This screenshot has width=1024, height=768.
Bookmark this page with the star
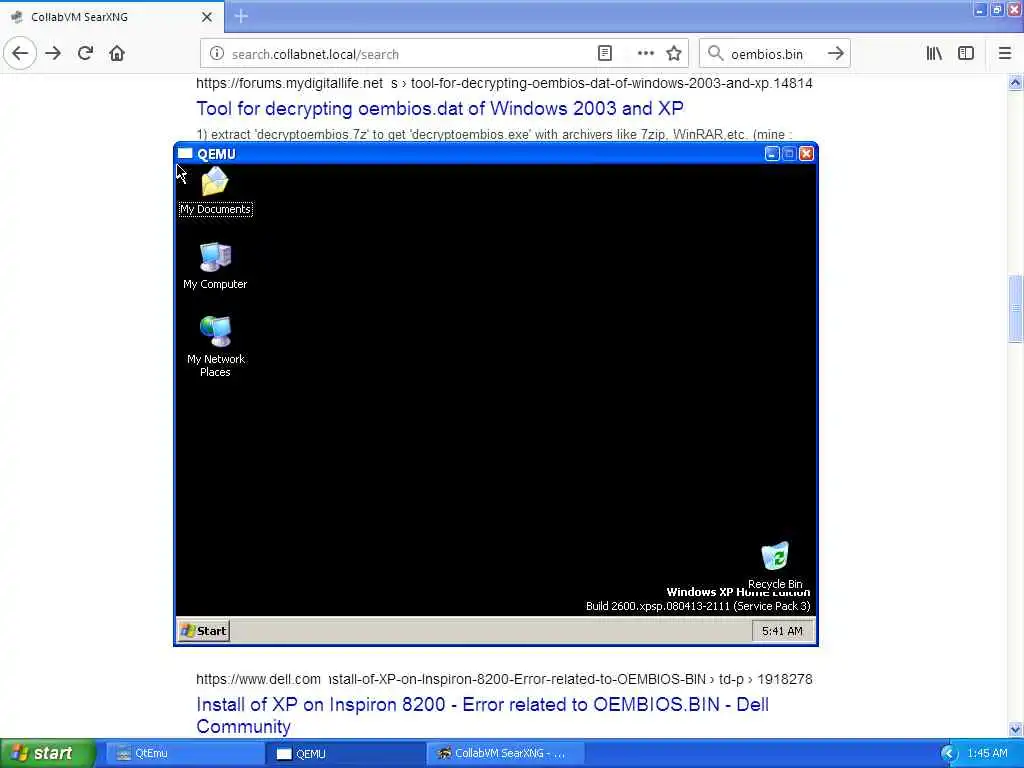tap(674, 54)
